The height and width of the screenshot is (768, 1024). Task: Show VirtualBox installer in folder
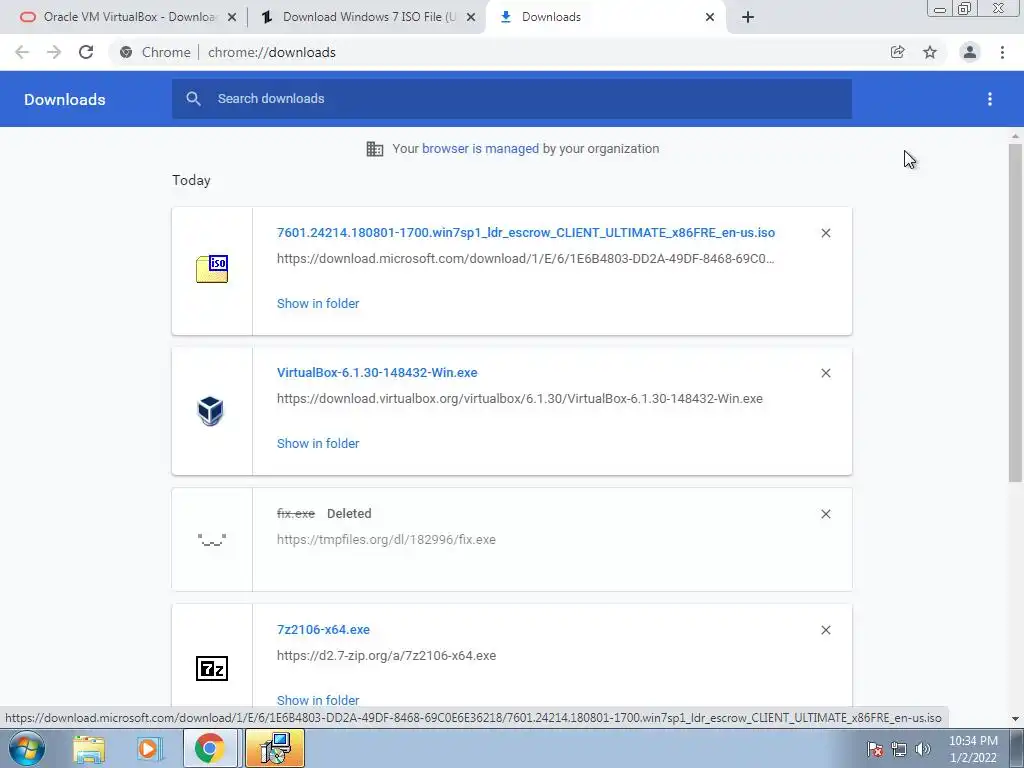click(318, 443)
